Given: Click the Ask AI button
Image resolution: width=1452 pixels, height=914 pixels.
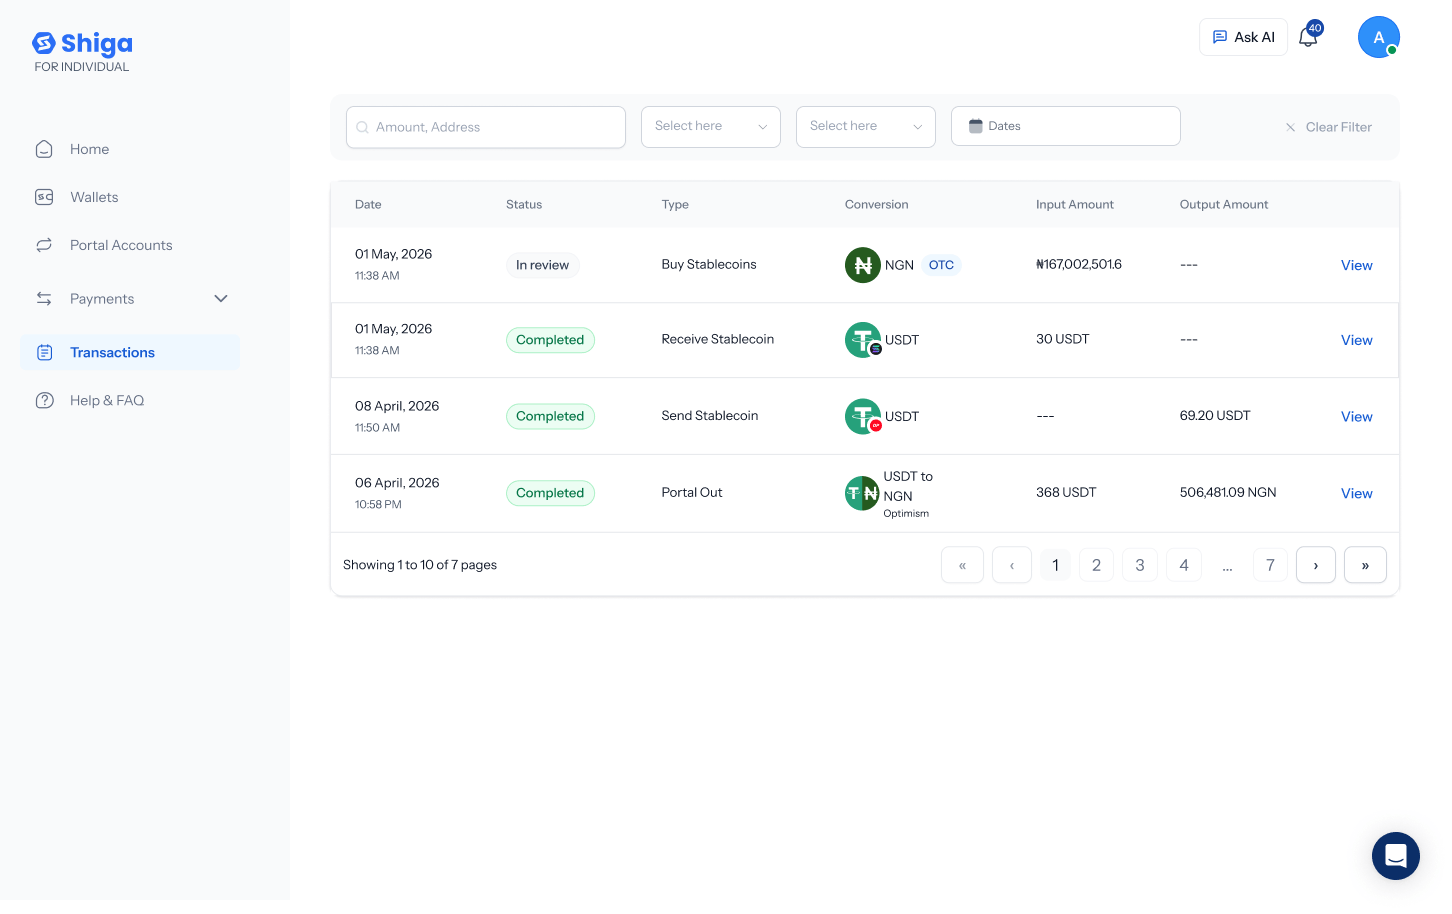Looking at the screenshot, I should [x=1243, y=37].
